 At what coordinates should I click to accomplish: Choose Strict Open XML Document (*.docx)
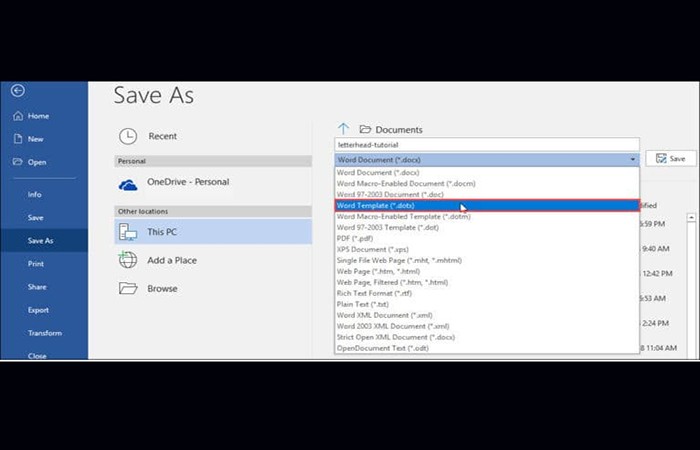[487, 337]
